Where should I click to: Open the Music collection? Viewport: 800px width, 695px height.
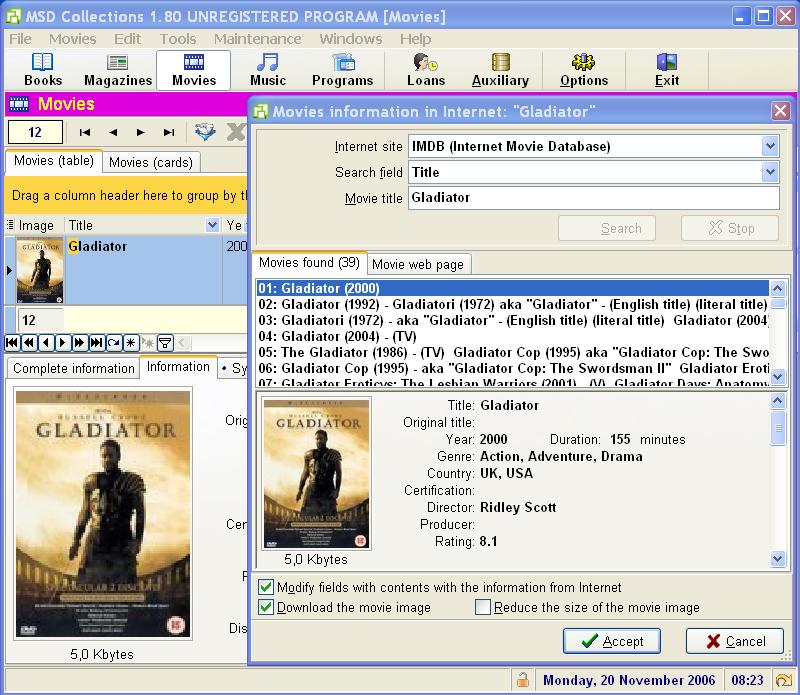pos(266,69)
